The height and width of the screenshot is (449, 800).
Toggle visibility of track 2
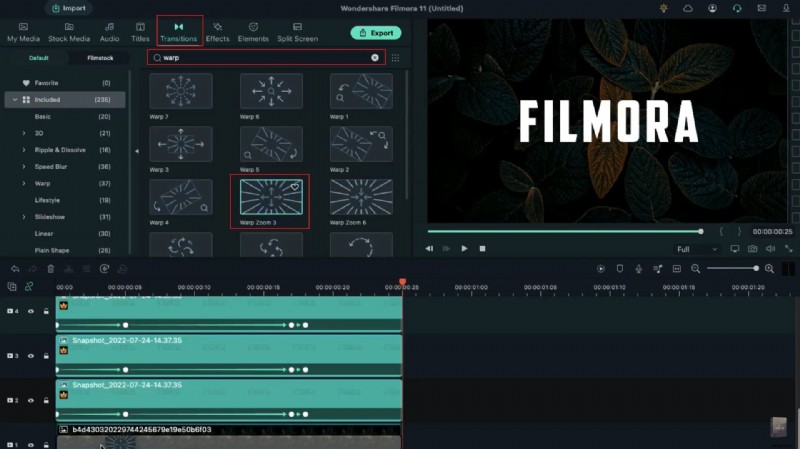(x=31, y=400)
